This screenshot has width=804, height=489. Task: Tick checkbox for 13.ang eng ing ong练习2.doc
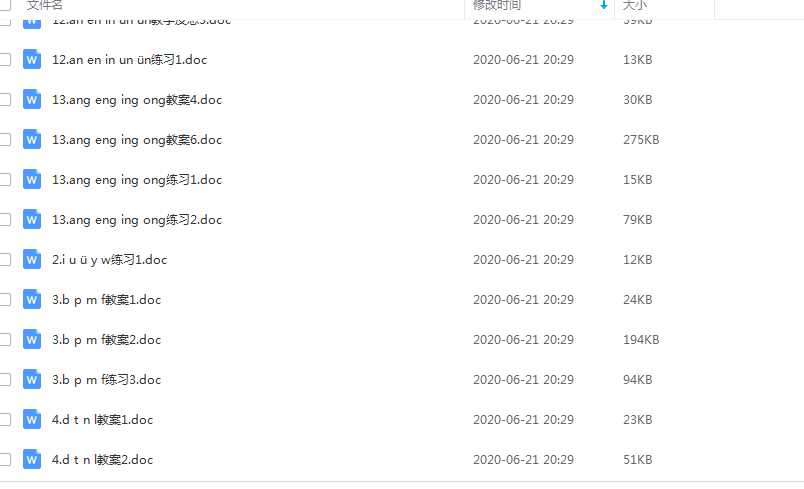point(5,219)
